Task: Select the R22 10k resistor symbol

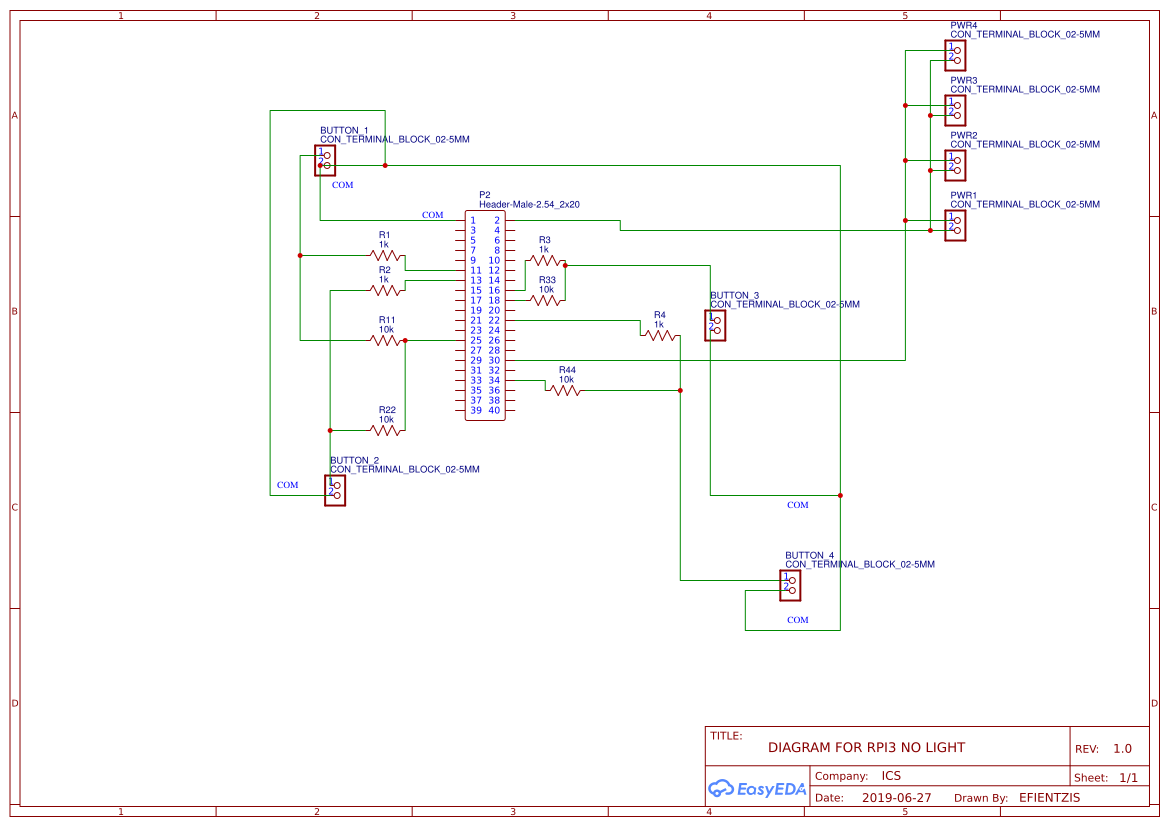Action: (387, 429)
